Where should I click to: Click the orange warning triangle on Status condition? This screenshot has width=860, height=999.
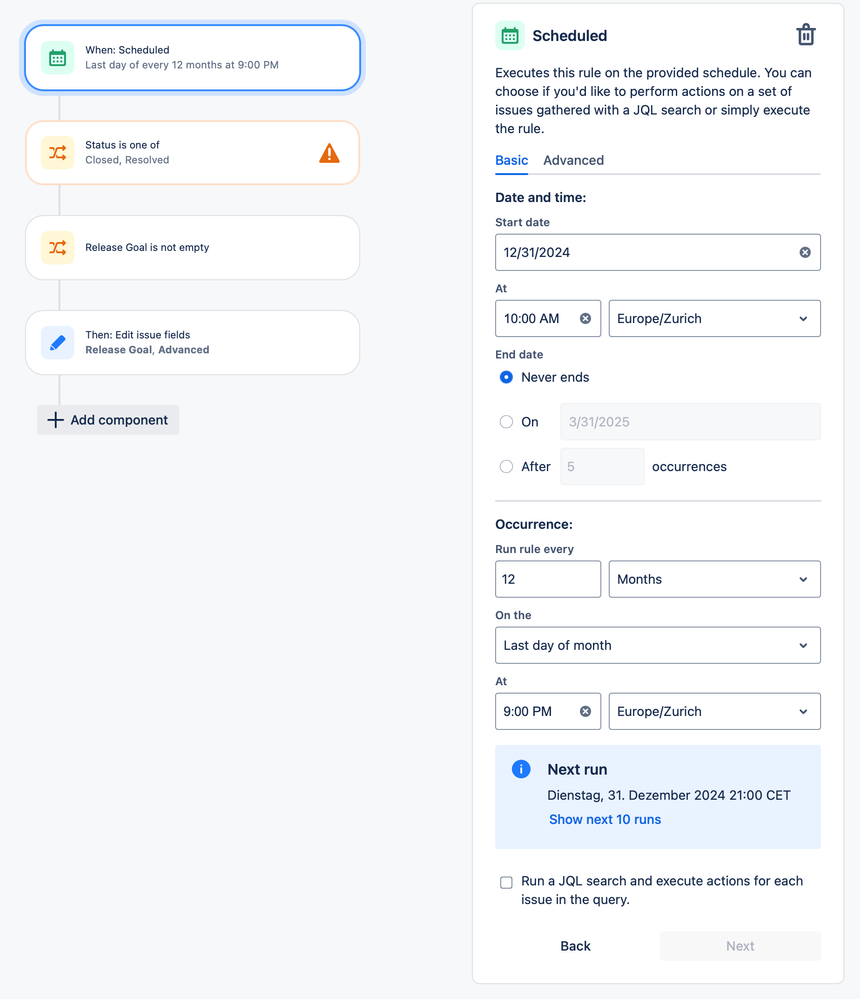click(329, 153)
